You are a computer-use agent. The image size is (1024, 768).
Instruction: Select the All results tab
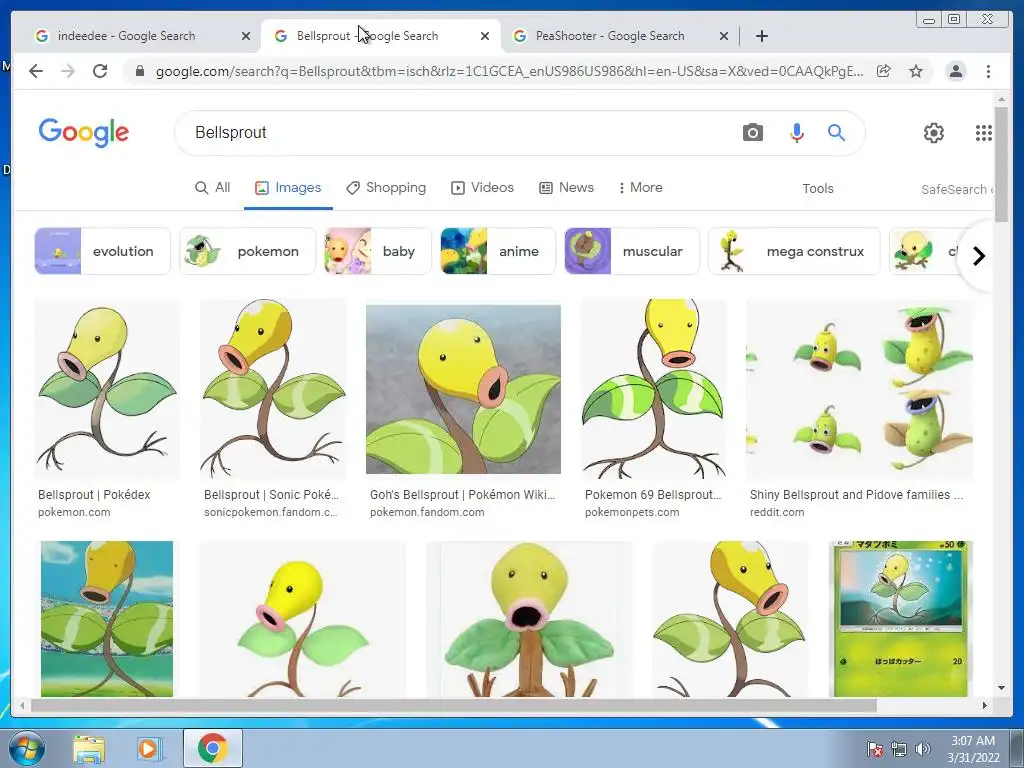point(213,188)
